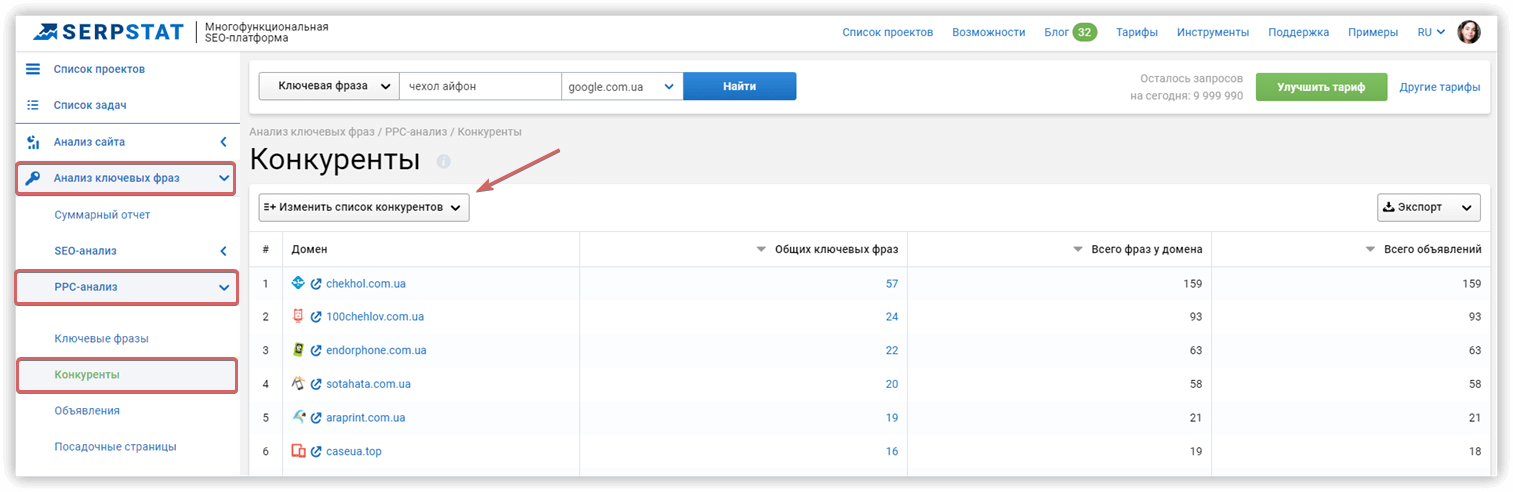The image size is (1513, 492).
Task: Click common phrases value 16
Action: (x=892, y=452)
